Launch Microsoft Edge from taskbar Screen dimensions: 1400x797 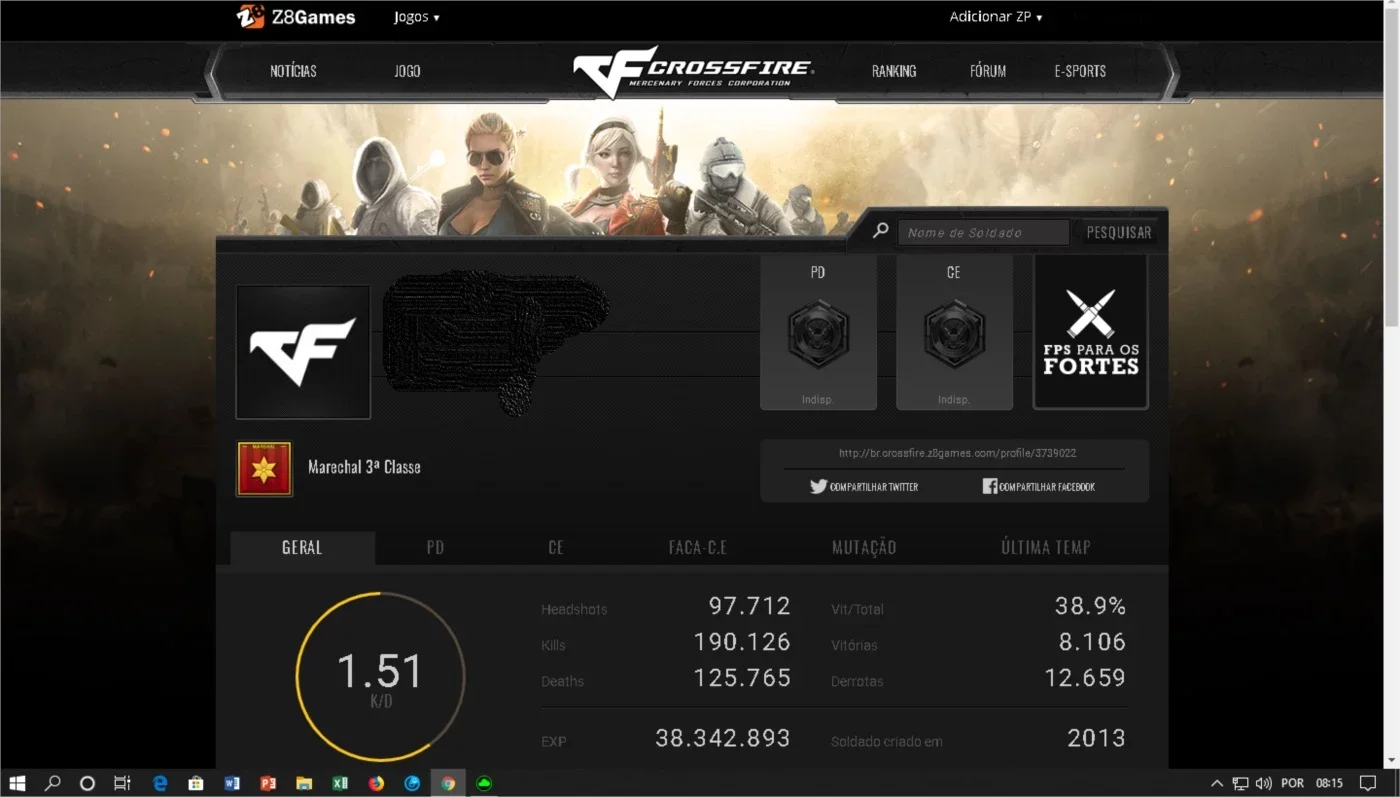click(160, 783)
